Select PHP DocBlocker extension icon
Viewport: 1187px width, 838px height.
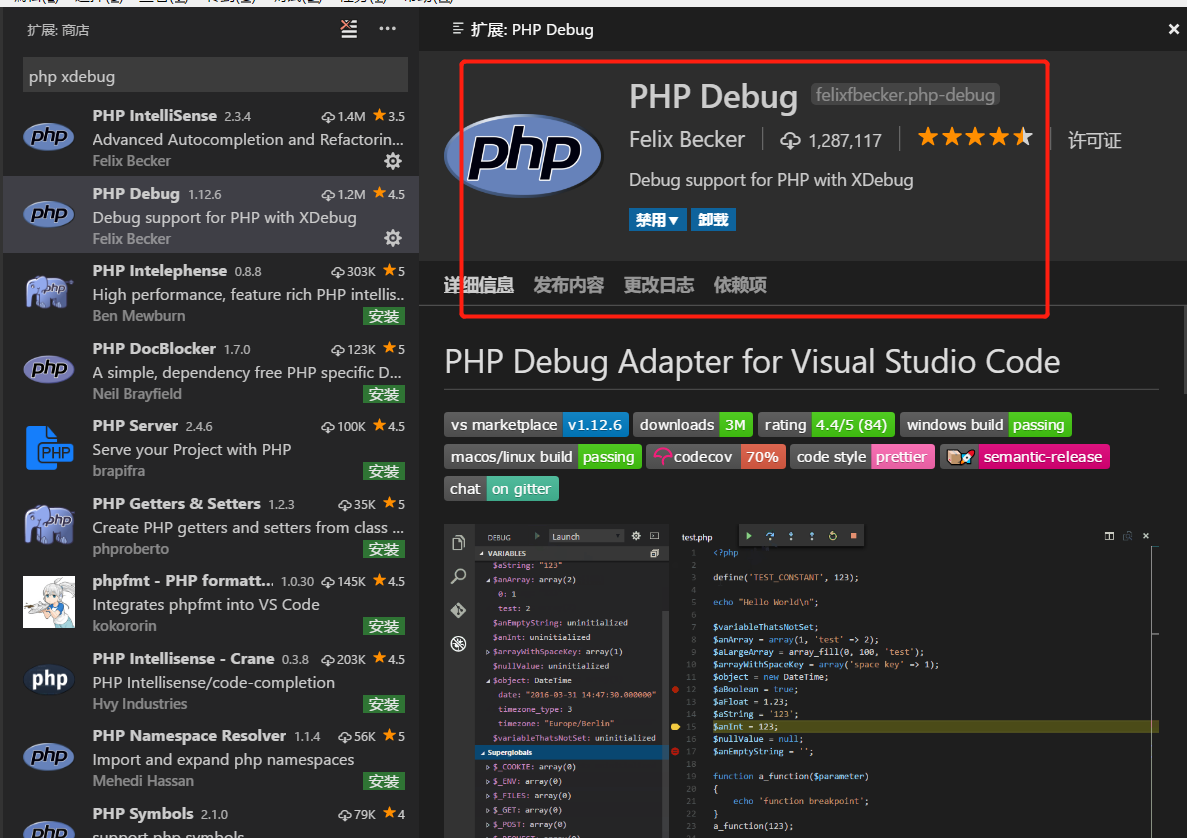pyautogui.click(x=49, y=369)
